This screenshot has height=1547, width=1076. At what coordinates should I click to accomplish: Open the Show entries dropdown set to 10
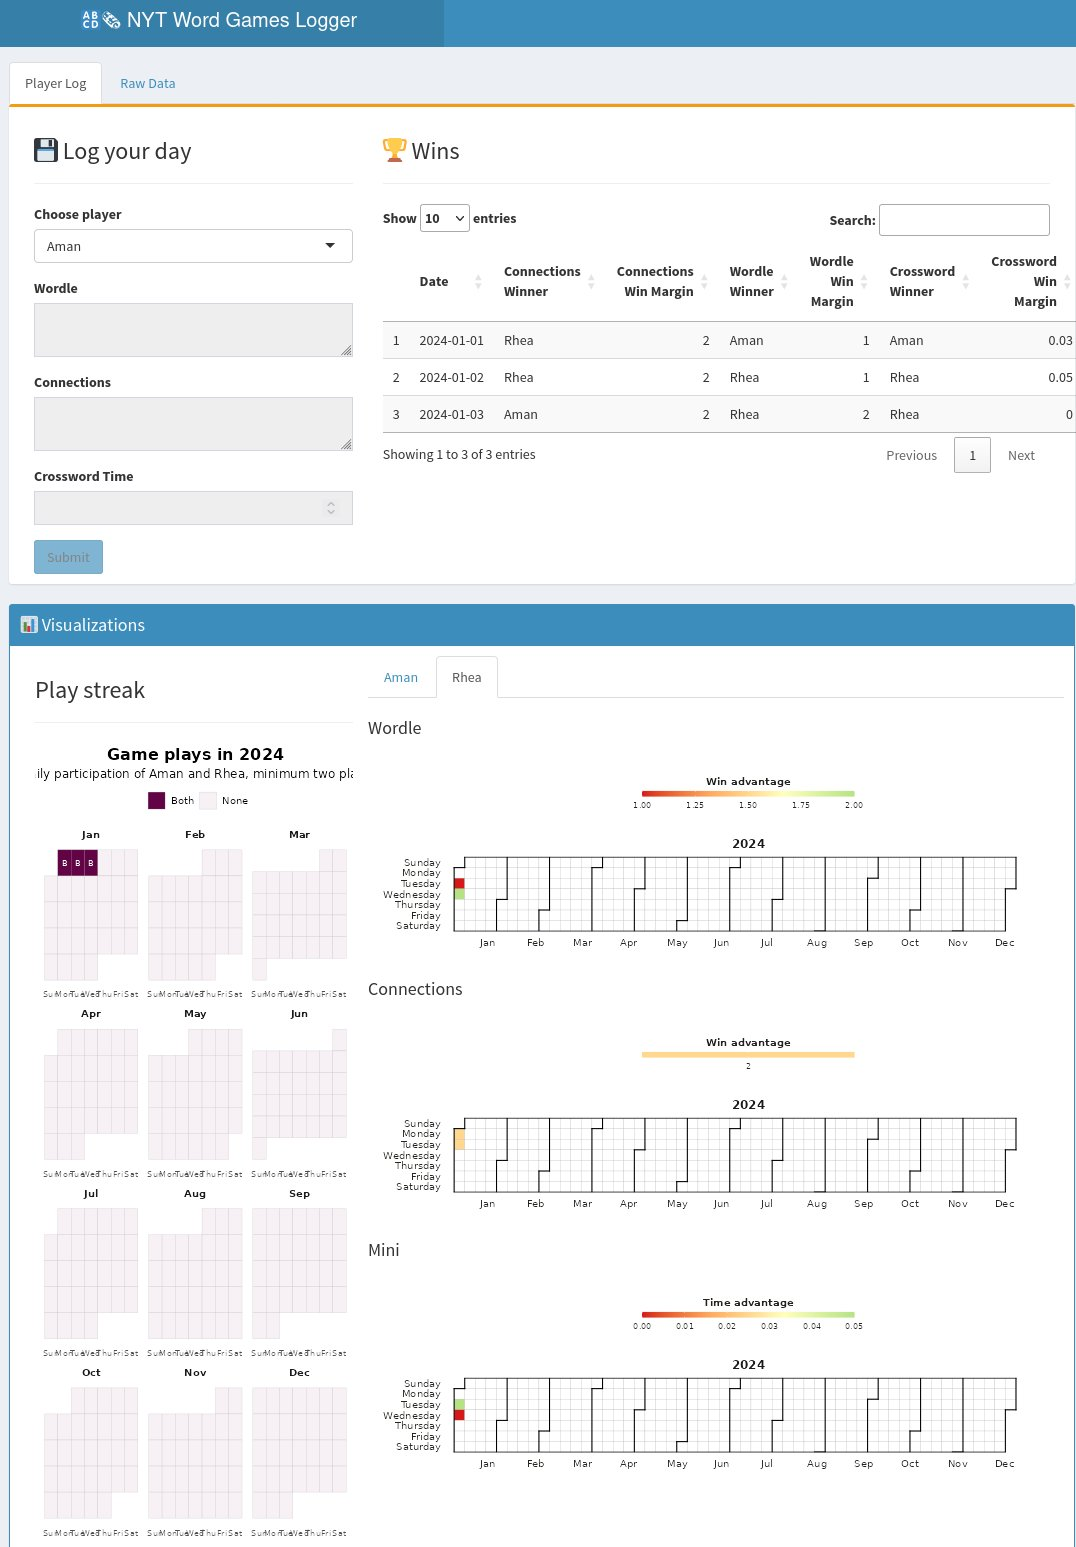point(444,218)
